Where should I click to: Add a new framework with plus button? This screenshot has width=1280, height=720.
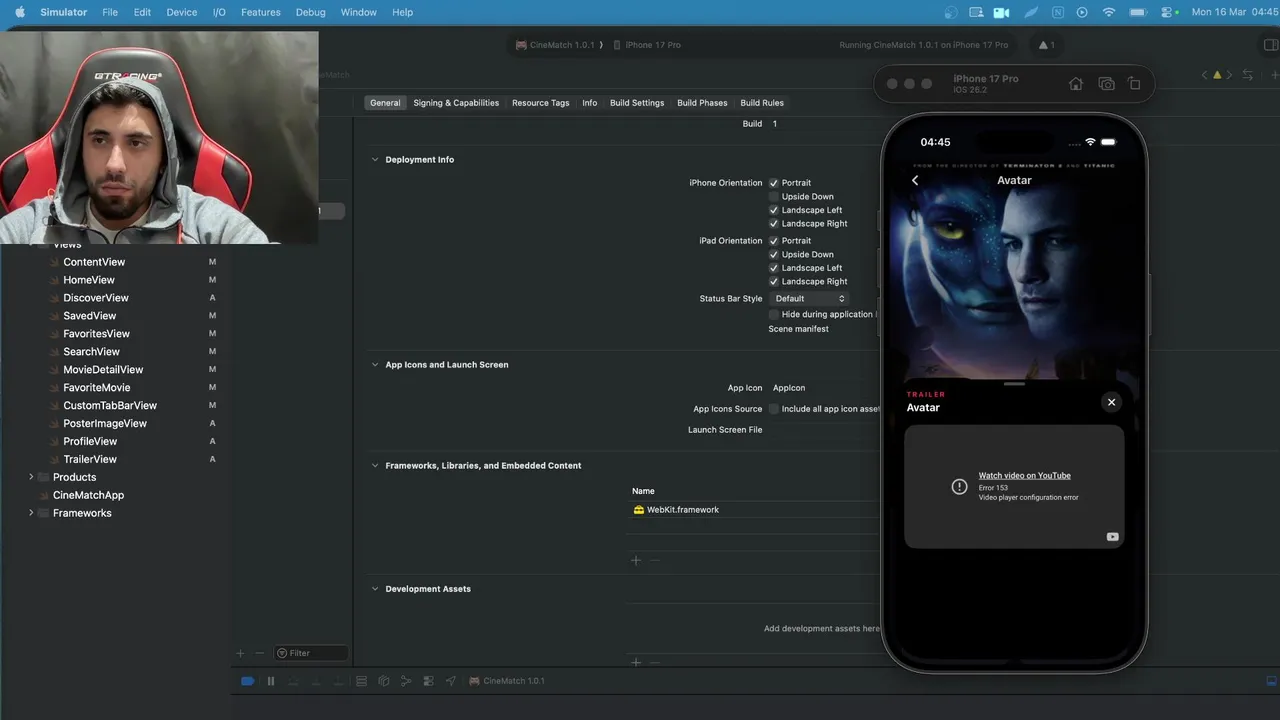coord(635,560)
